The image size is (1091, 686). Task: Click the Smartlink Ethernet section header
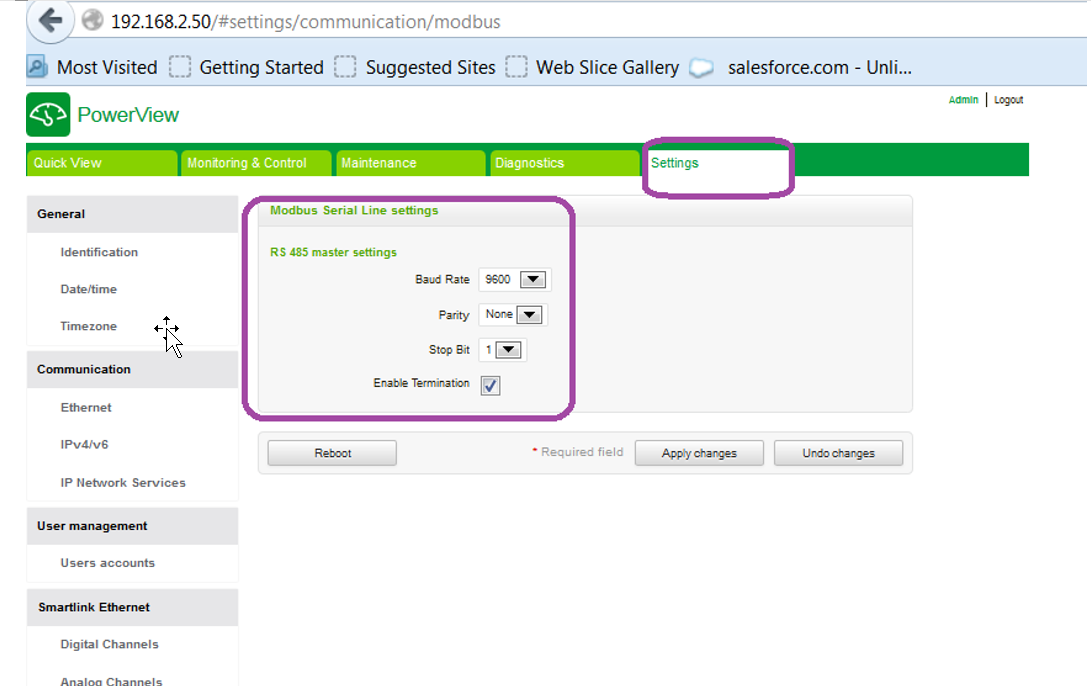click(132, 607)
